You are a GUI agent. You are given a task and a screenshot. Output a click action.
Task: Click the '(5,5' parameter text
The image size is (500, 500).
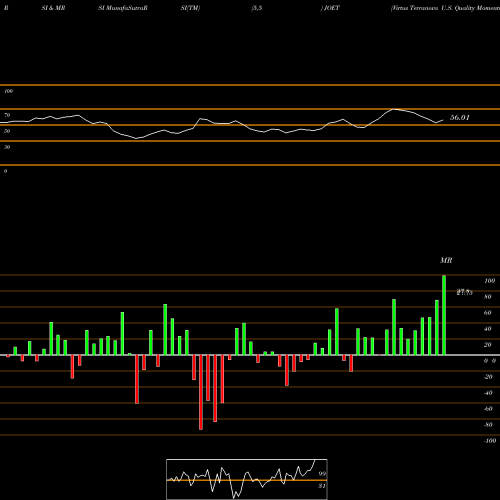click(x=257, y=8)
